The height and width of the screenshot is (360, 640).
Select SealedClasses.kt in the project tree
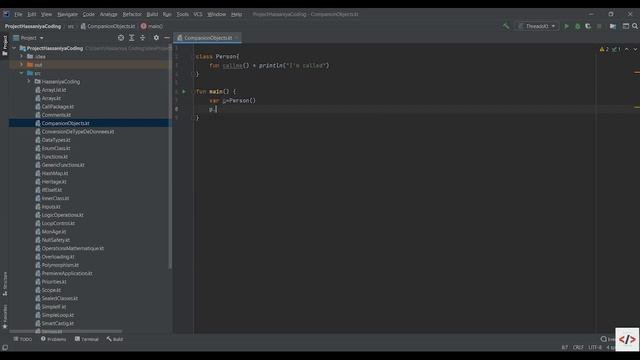coord(60,298)
